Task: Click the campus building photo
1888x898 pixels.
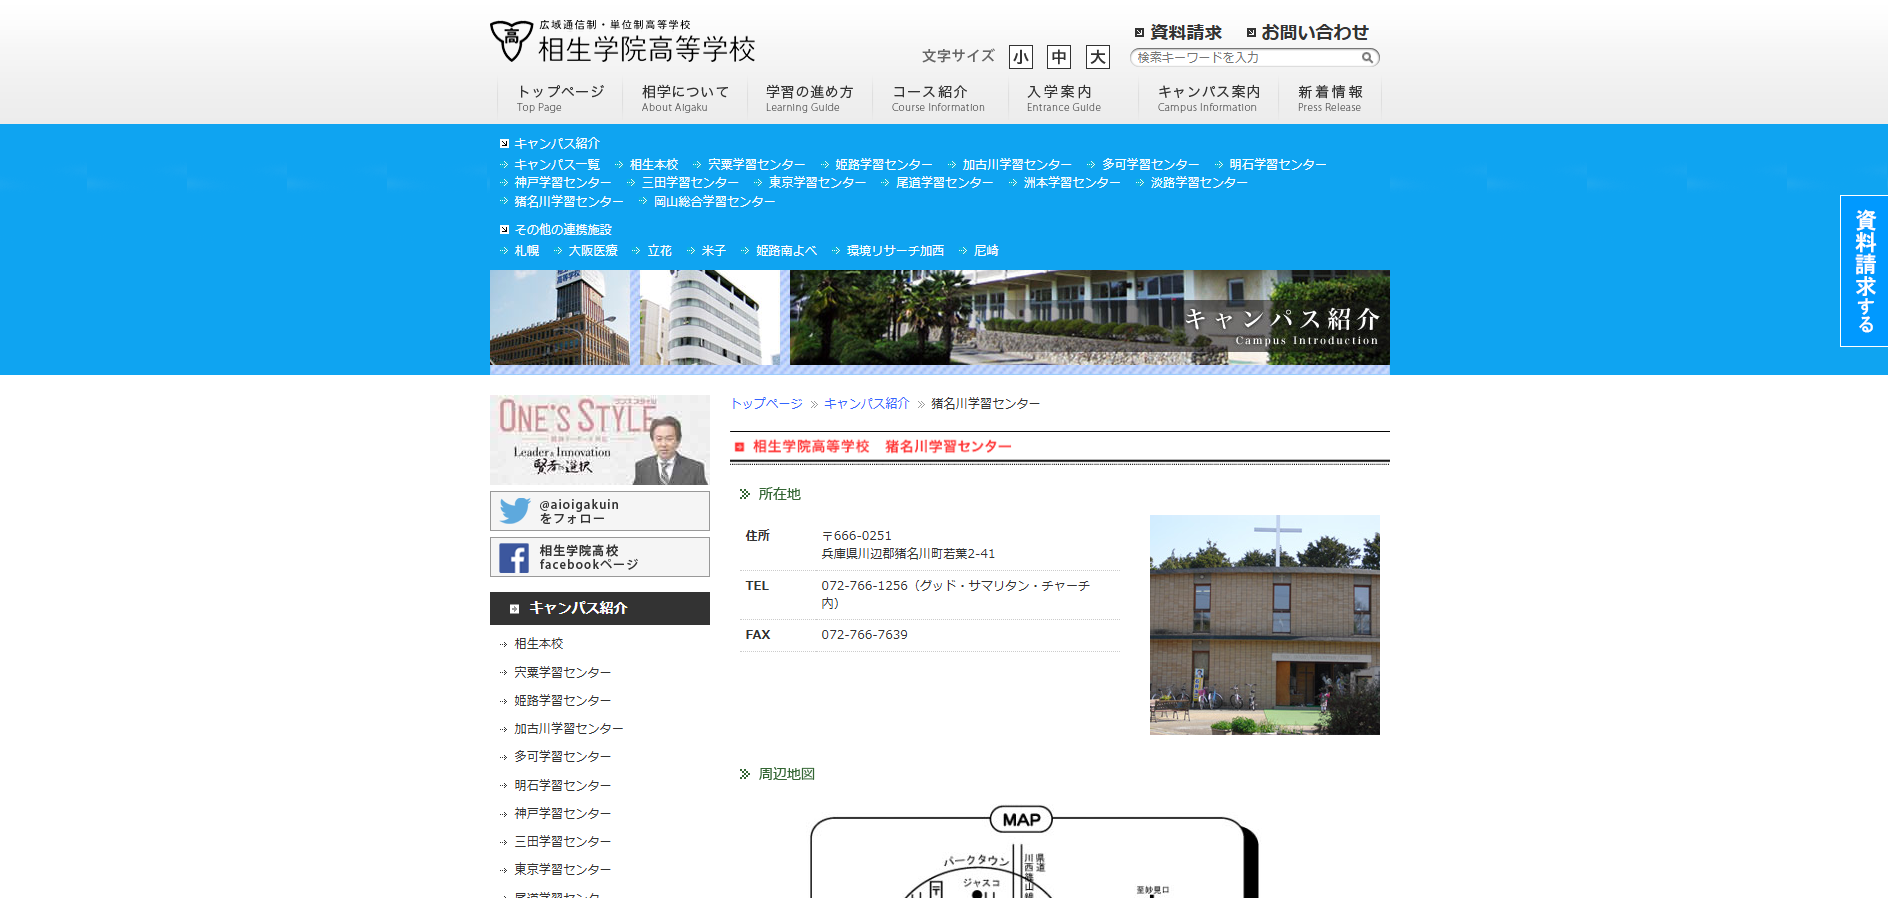Action: (1264, 625)
